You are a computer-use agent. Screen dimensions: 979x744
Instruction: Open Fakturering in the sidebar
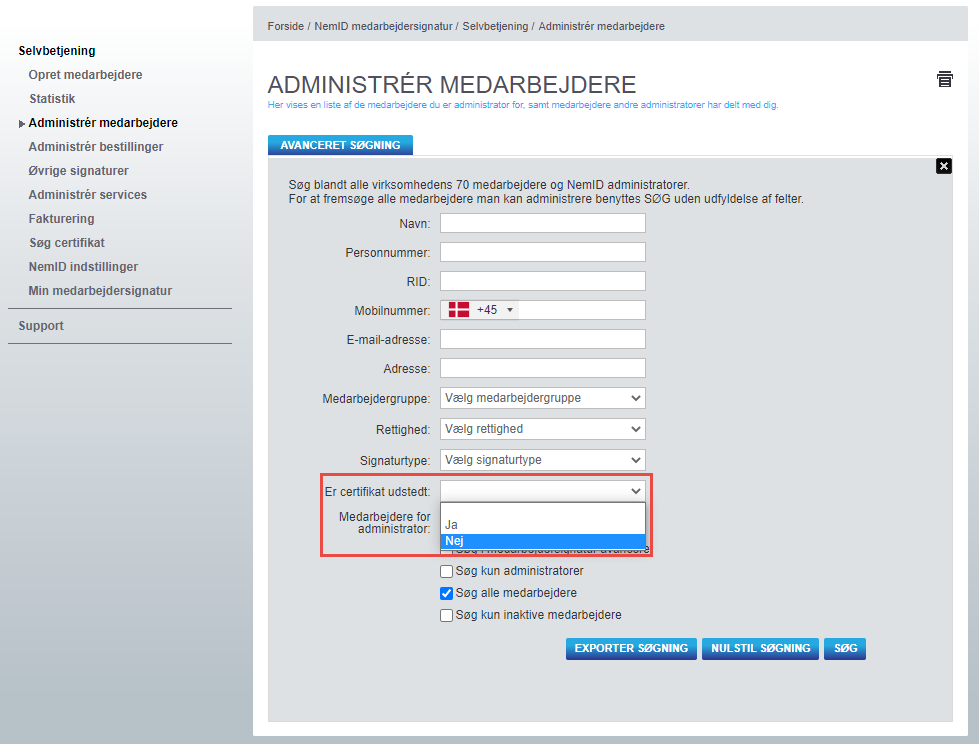point(61,219)
